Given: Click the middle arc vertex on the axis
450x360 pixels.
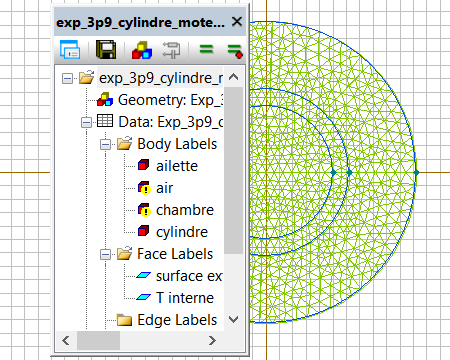Looking at the screenshot, I should 349,172.
